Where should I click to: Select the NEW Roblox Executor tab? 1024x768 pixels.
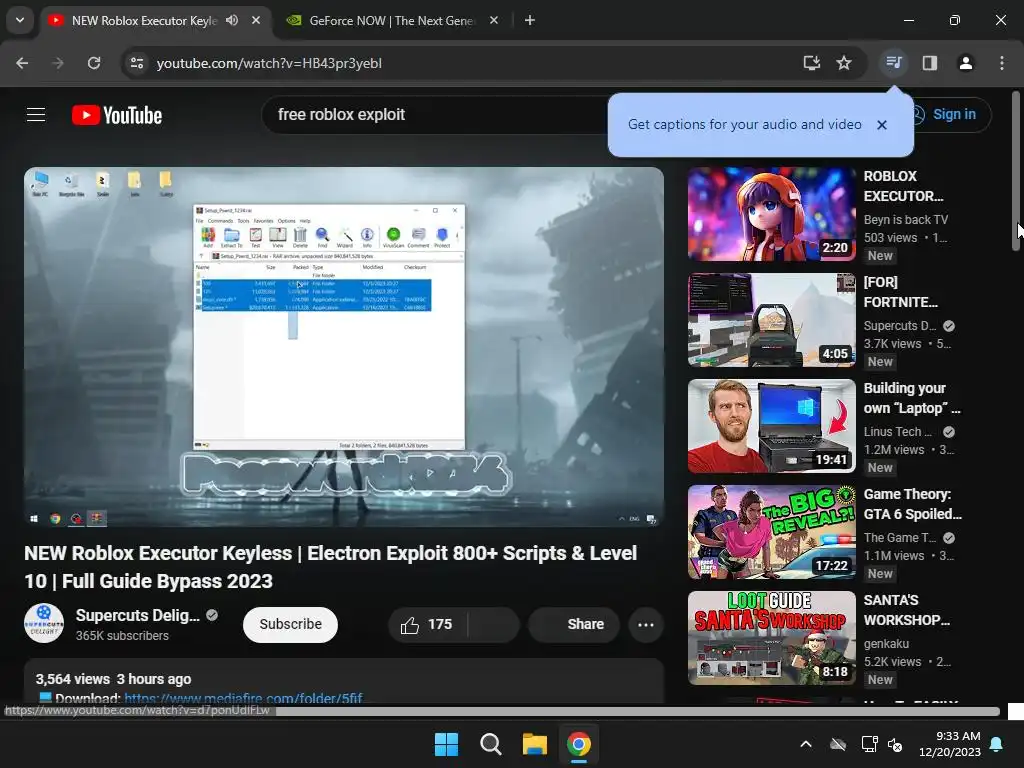click(144, 20)
